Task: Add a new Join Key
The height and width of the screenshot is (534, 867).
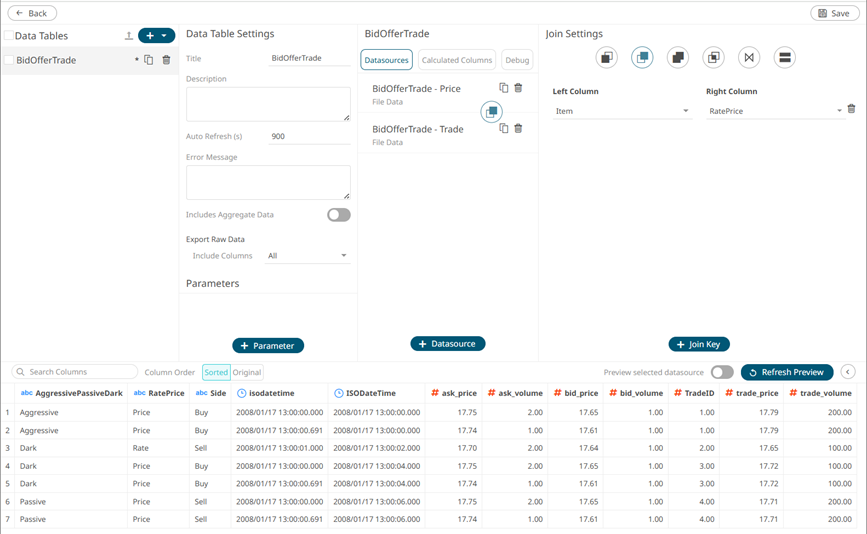Action: (698, 344)
